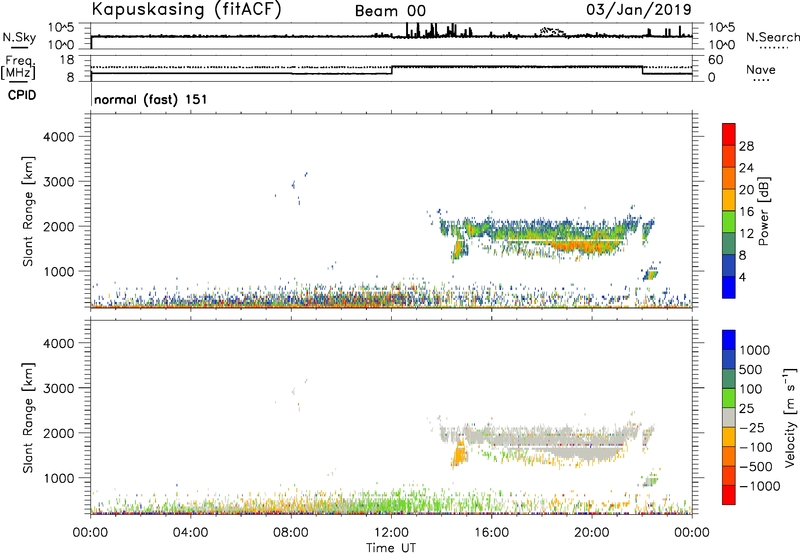
Task: Click the "28" power colorbar tick value
Action: (x=746, y=146)
